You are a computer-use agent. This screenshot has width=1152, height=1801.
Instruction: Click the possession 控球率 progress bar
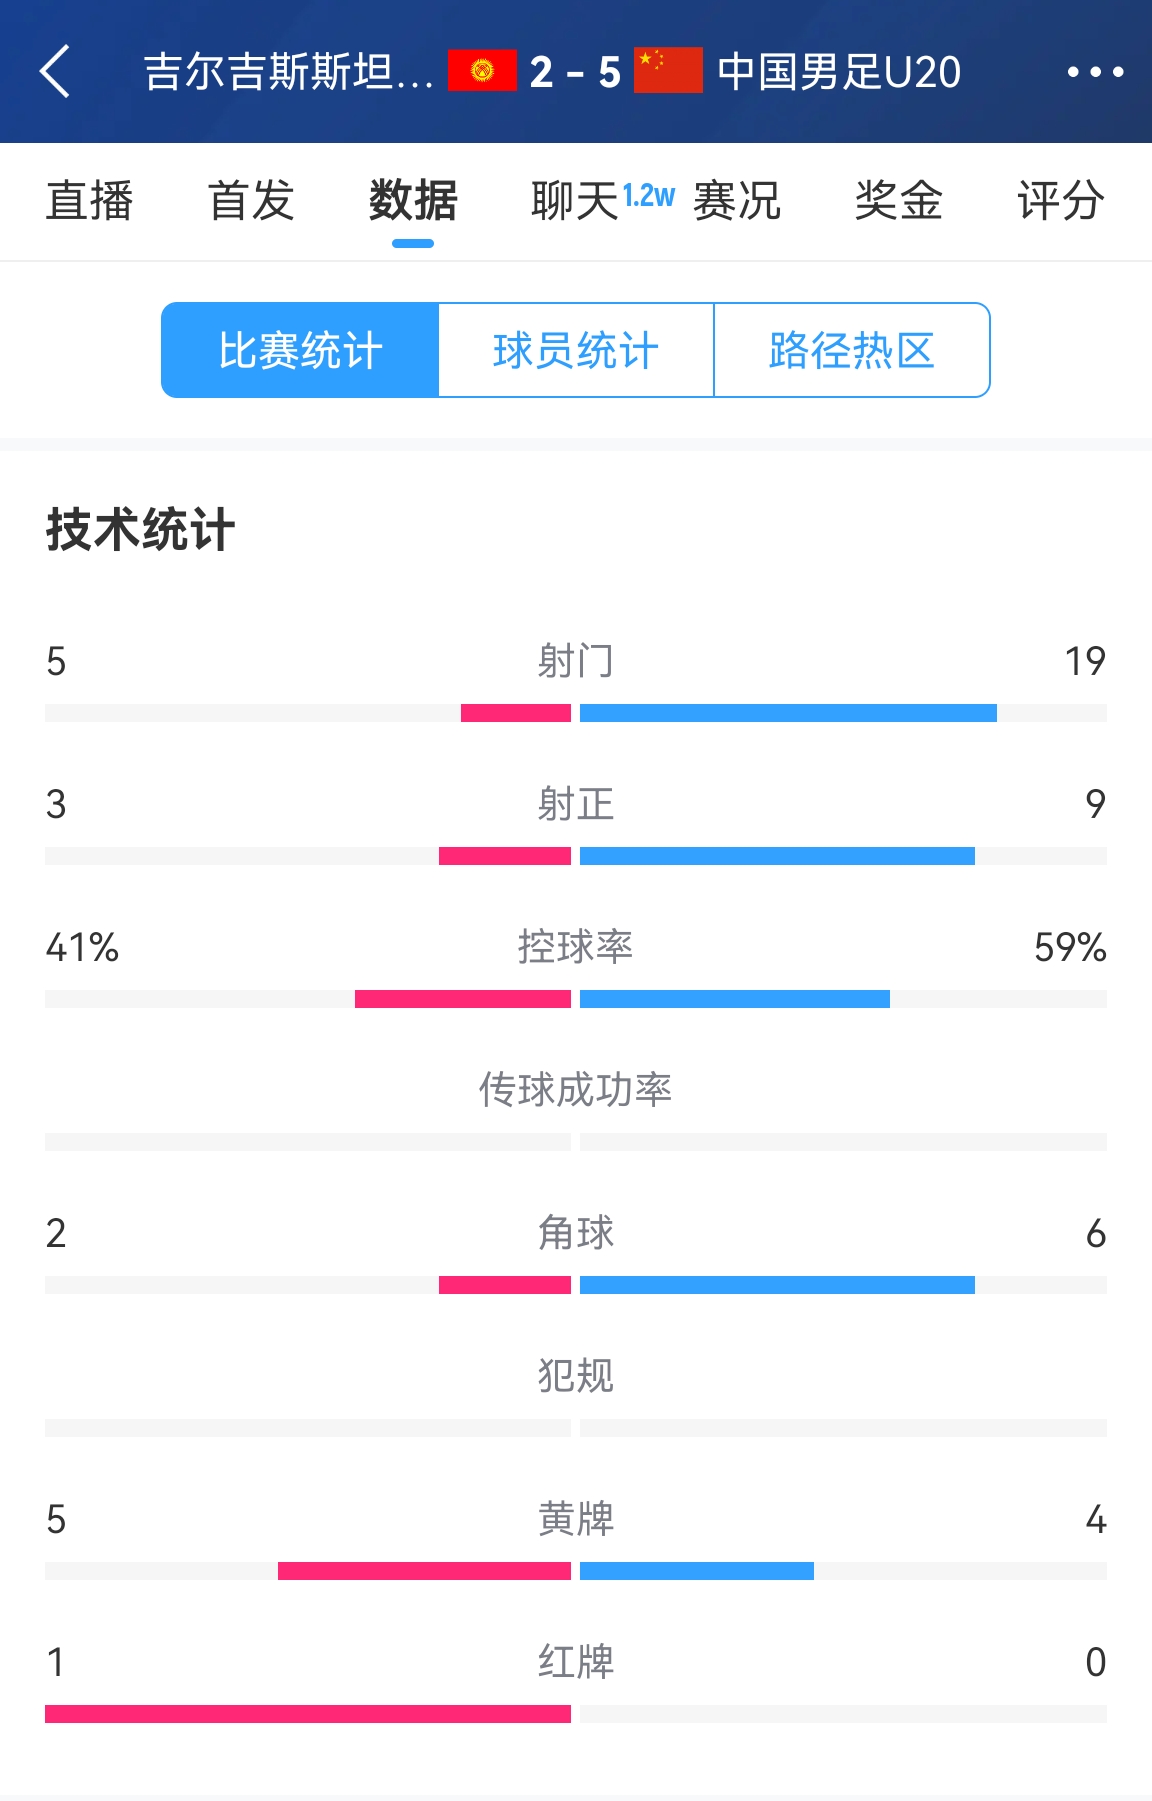click(576, 997)
